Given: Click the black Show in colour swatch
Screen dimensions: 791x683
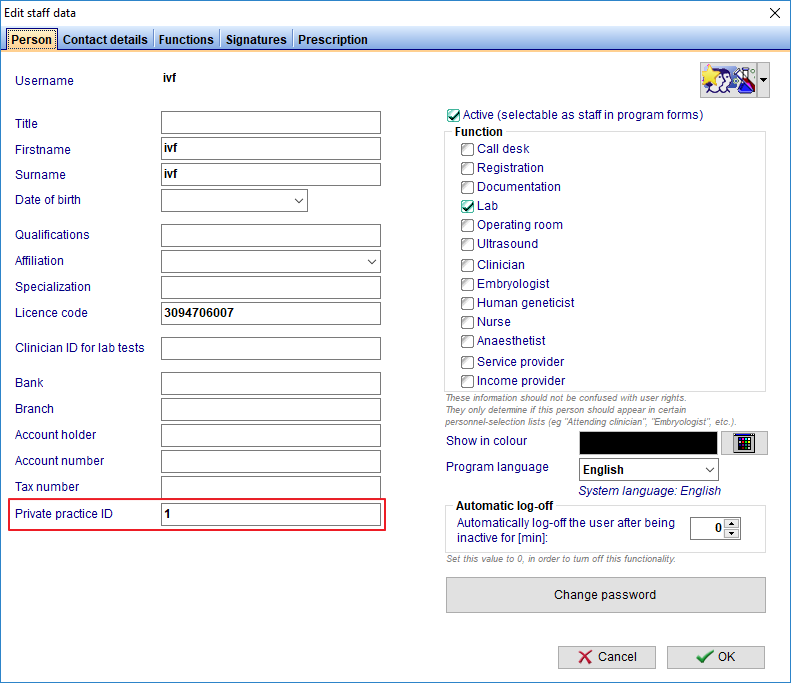Looking at the screenshot, I should pyautogui.click(x=648, y=443).
